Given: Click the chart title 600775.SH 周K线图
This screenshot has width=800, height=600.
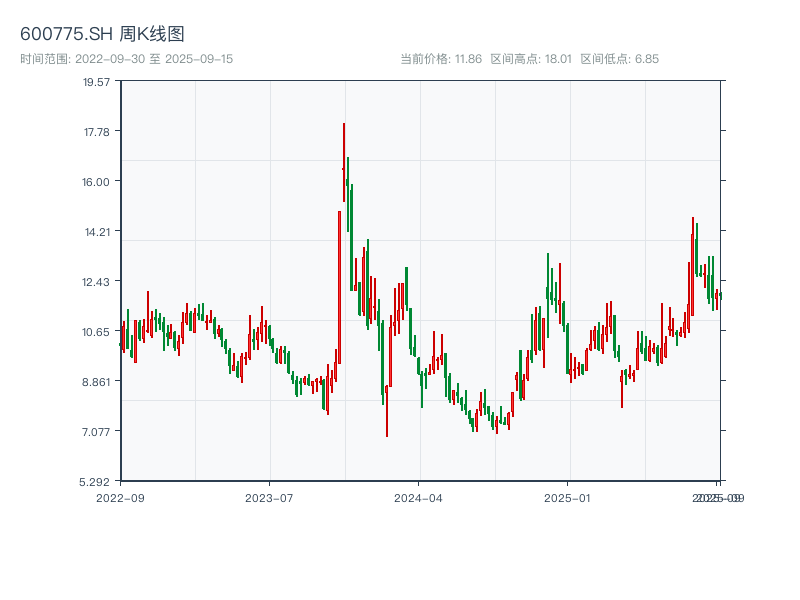Looking at the screenshot, I should click(102, 34).
